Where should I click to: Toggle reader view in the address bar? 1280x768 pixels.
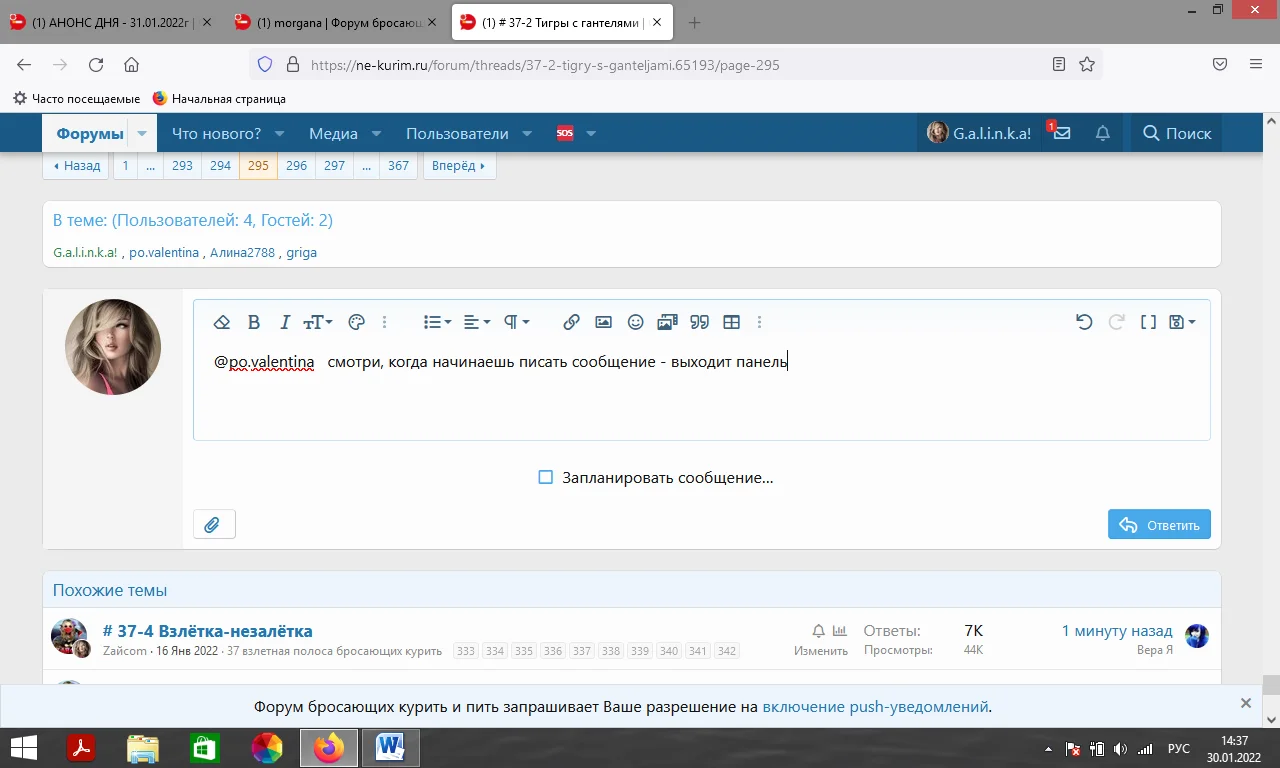pos(1059,65)
